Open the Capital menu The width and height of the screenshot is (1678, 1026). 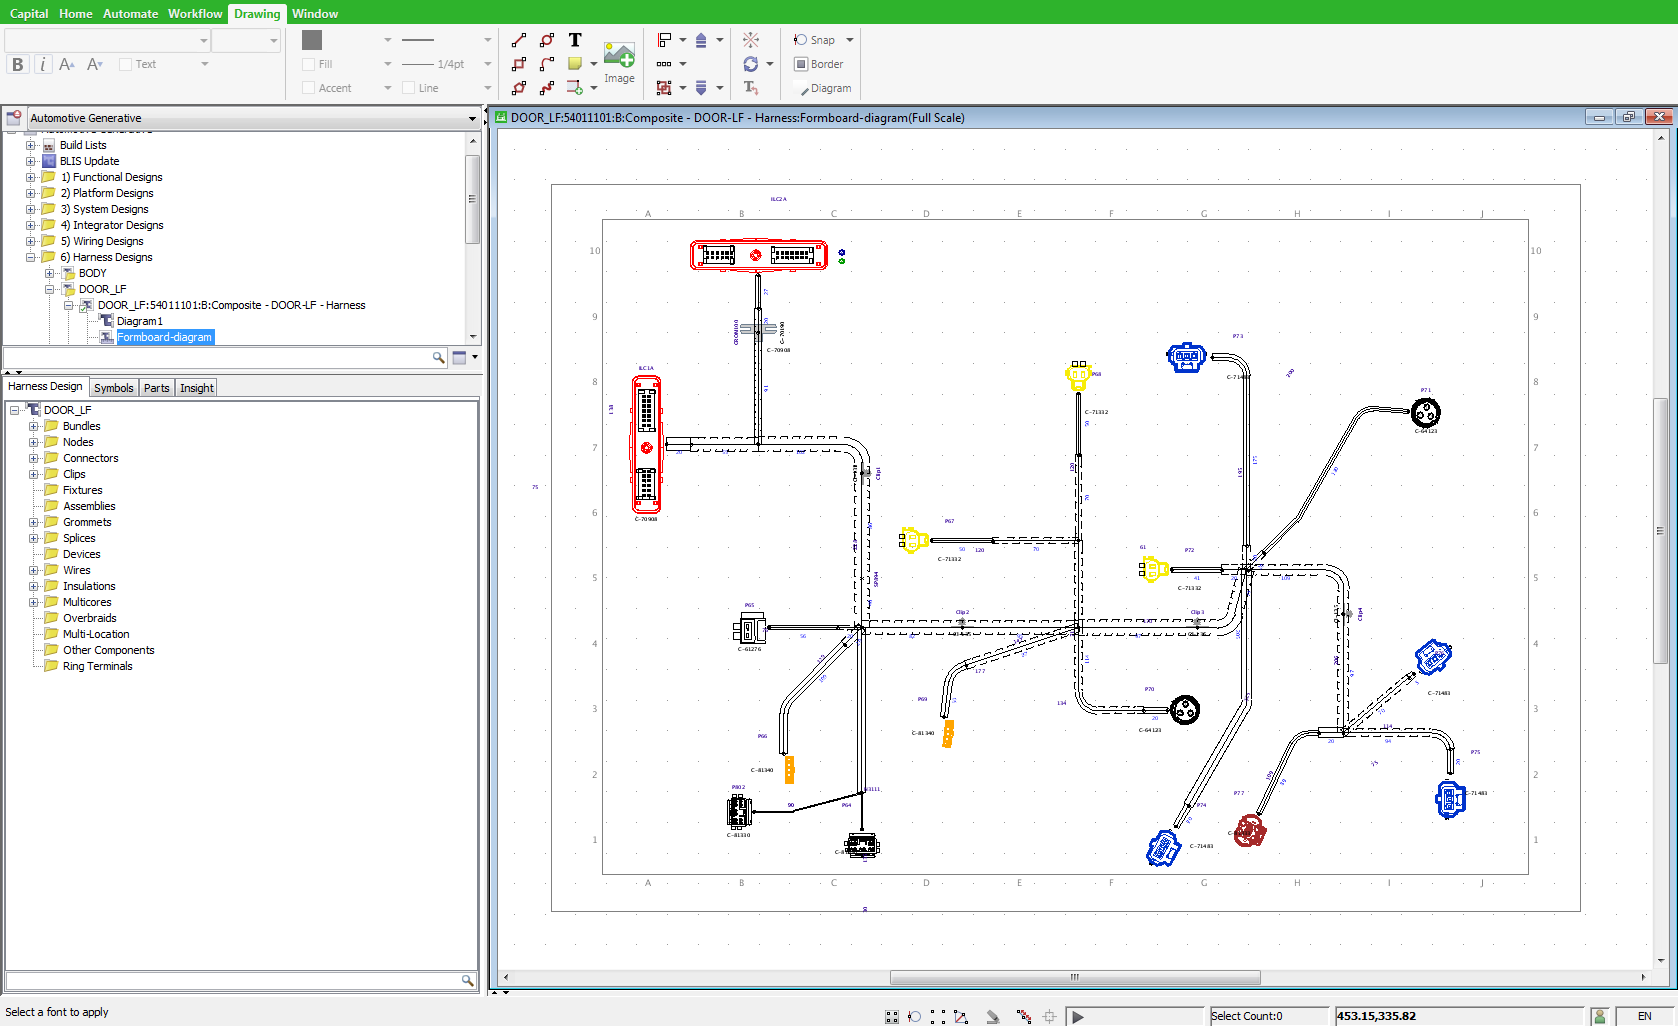(x=29, y=13)
